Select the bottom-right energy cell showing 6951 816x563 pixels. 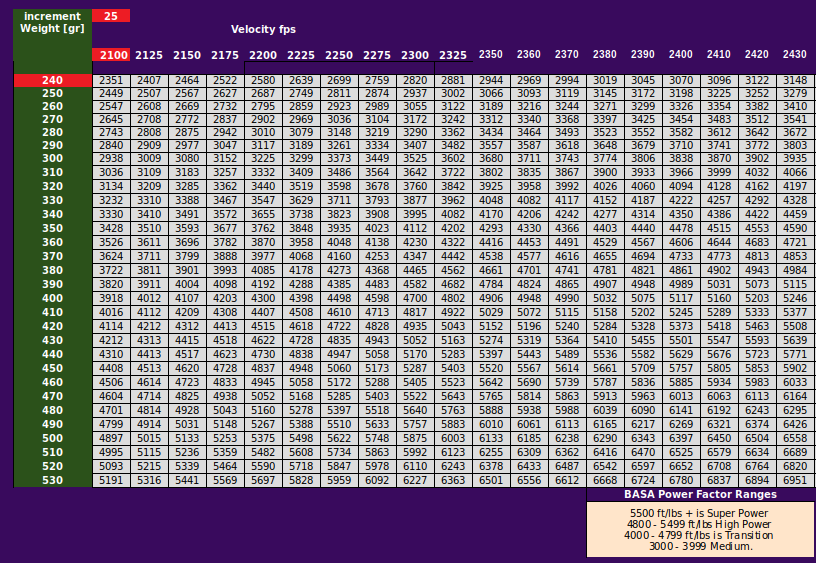795,480
